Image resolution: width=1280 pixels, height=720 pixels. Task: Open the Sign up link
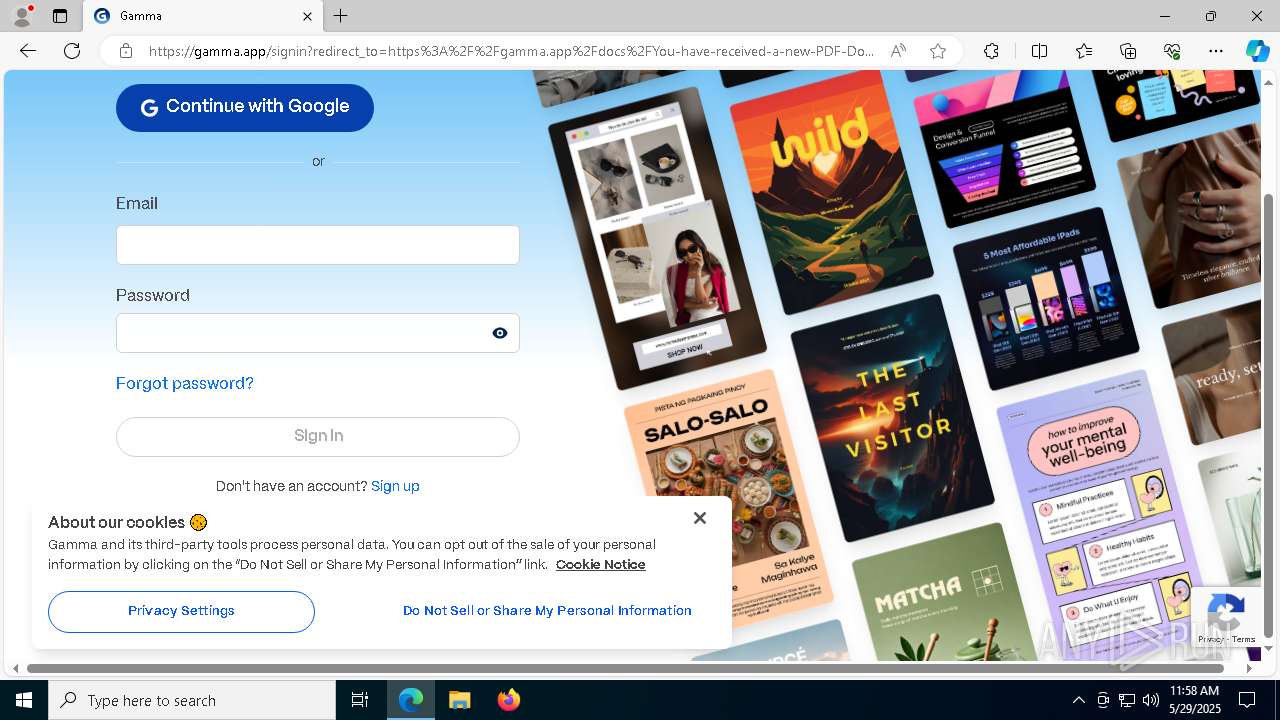coord(395,486)
